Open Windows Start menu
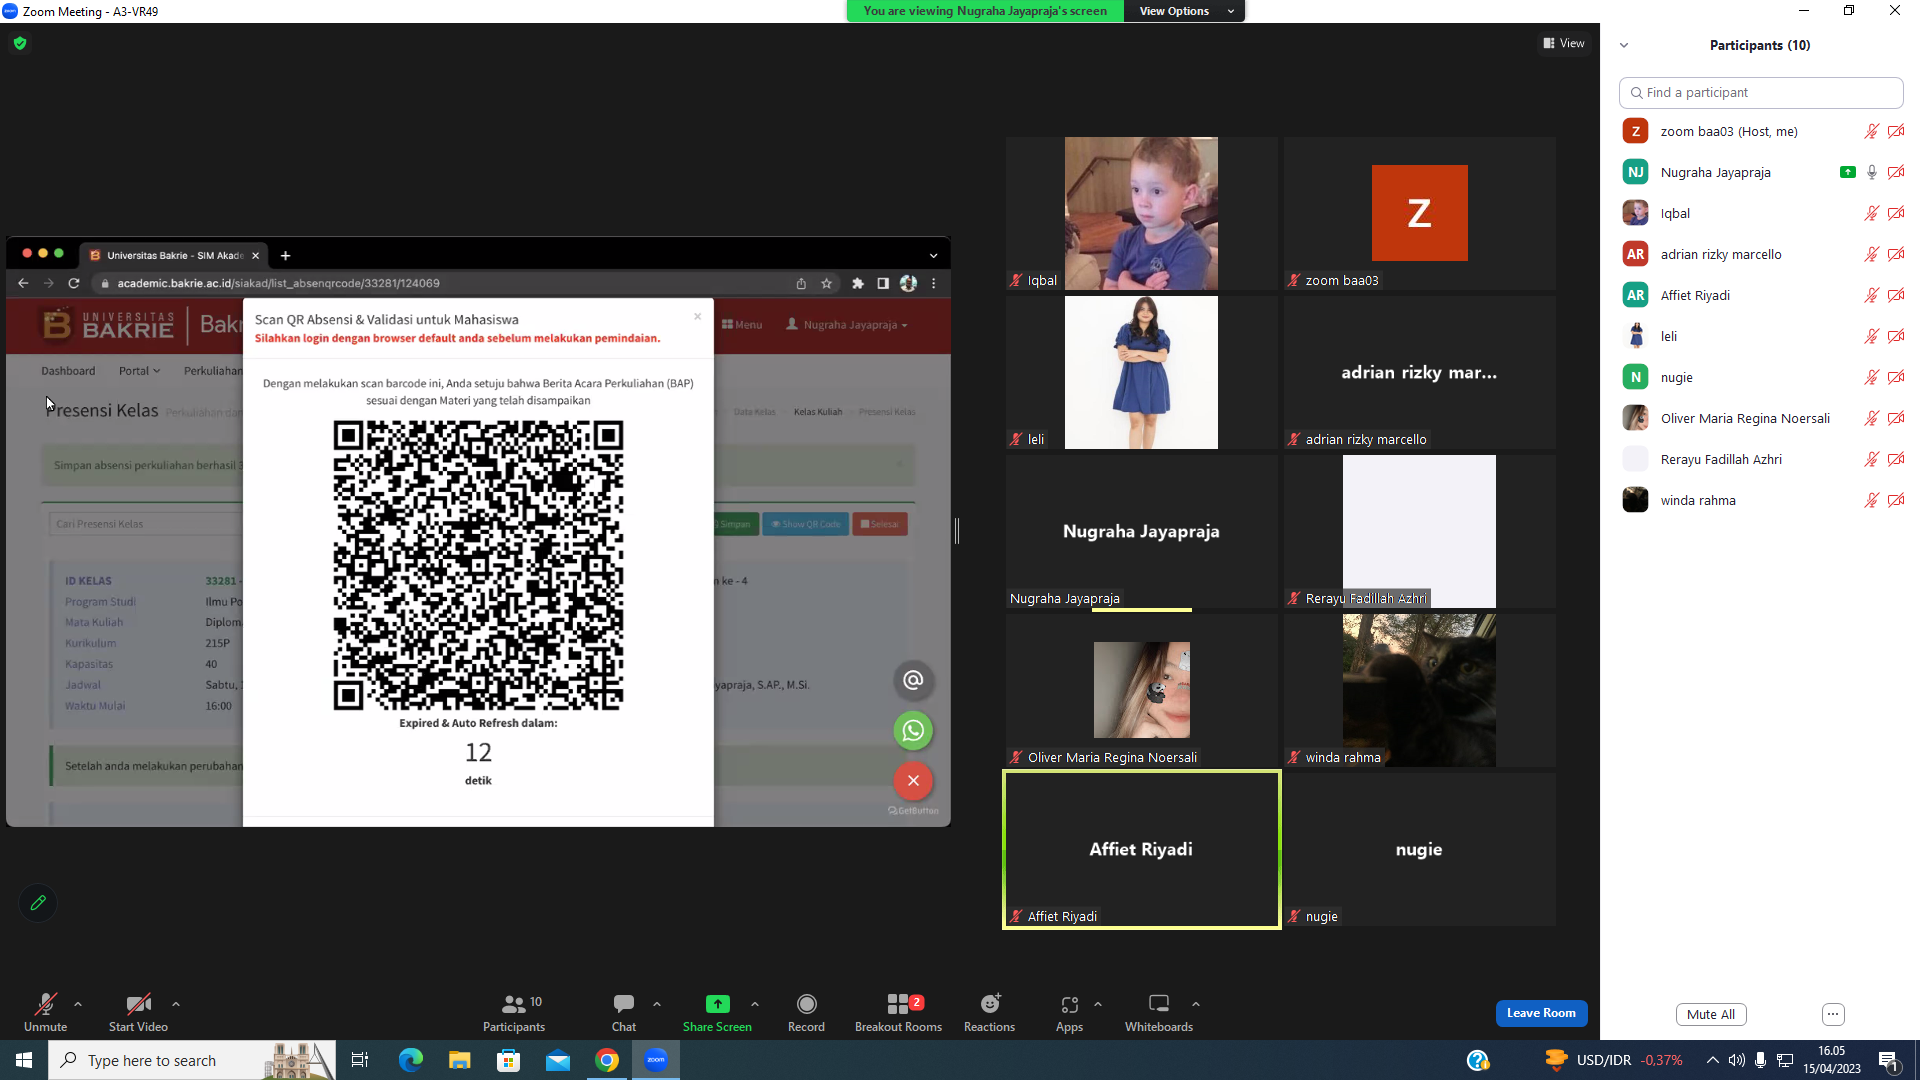Viewport: 1920px width, 1080px height. (x=24, y=1060)
